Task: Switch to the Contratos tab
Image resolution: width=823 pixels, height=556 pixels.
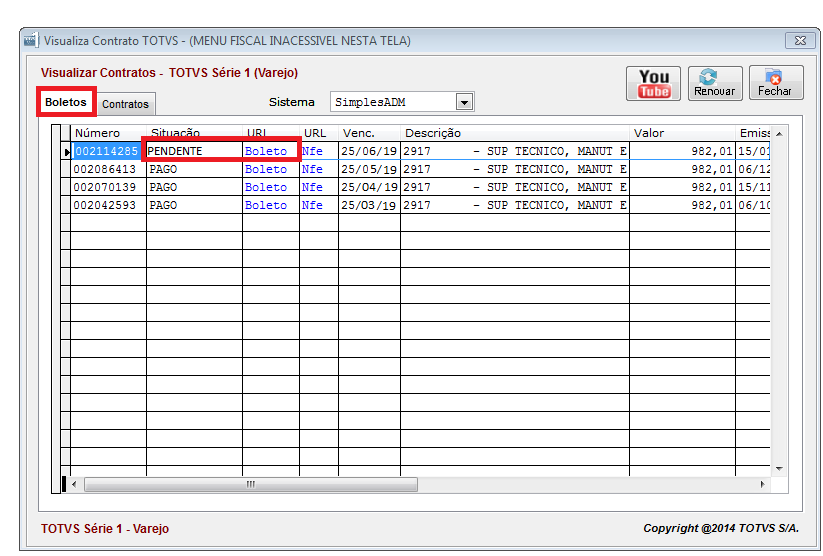Action: (x=125, y=104)
